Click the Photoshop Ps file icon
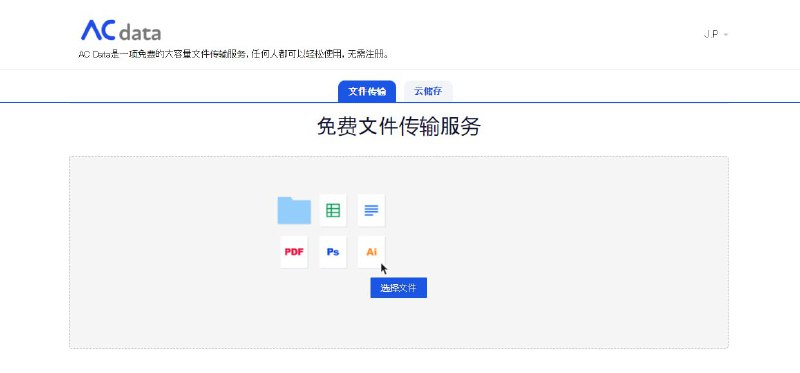800x373 pixels. (333, 252)
